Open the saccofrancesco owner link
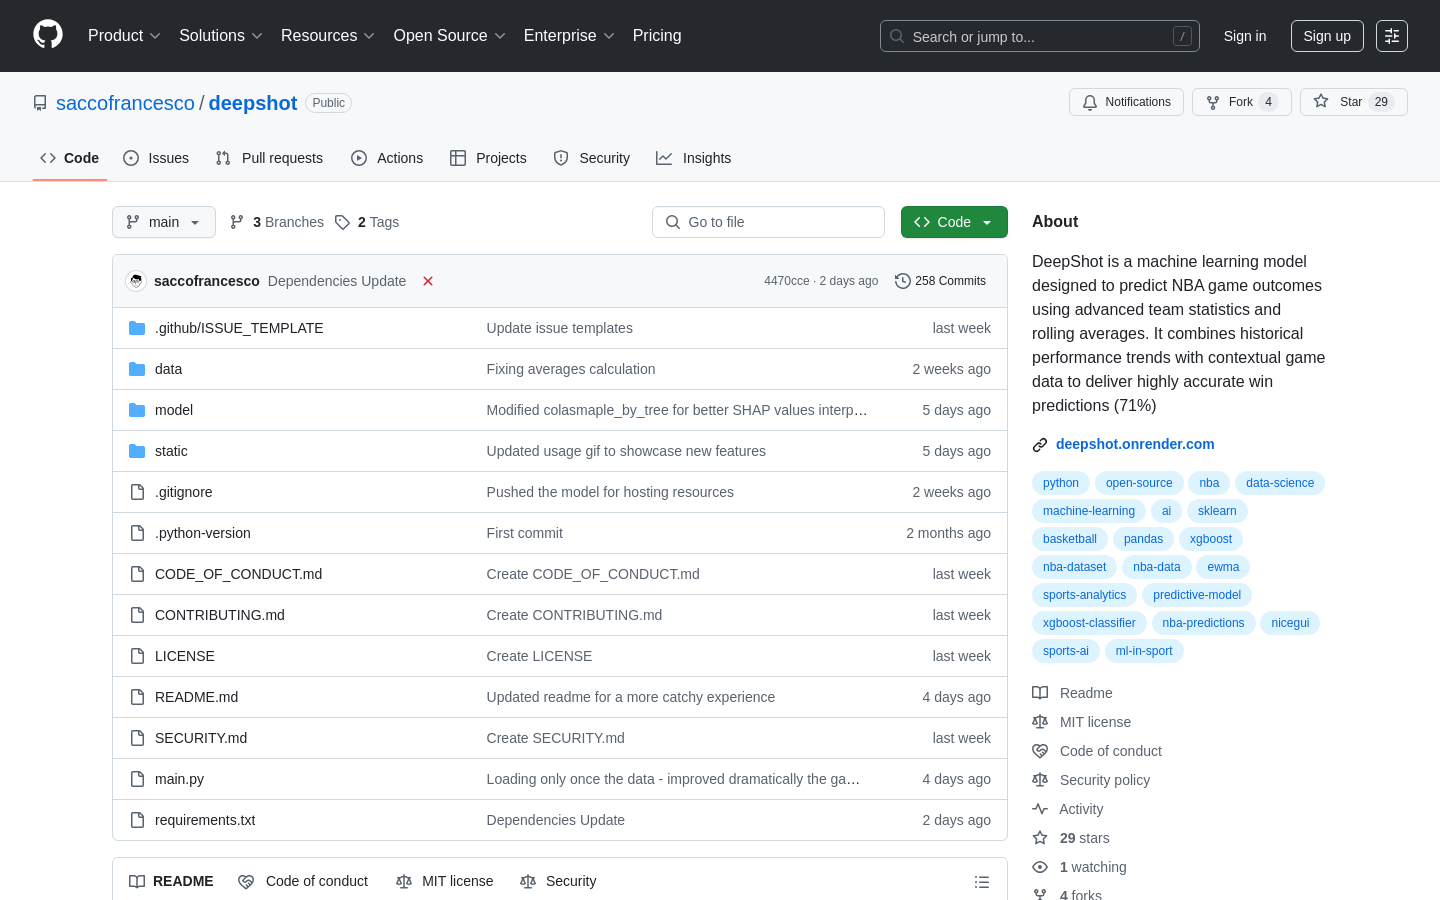This screenshot has height=900, width=1440. click(x=125, y=103)
